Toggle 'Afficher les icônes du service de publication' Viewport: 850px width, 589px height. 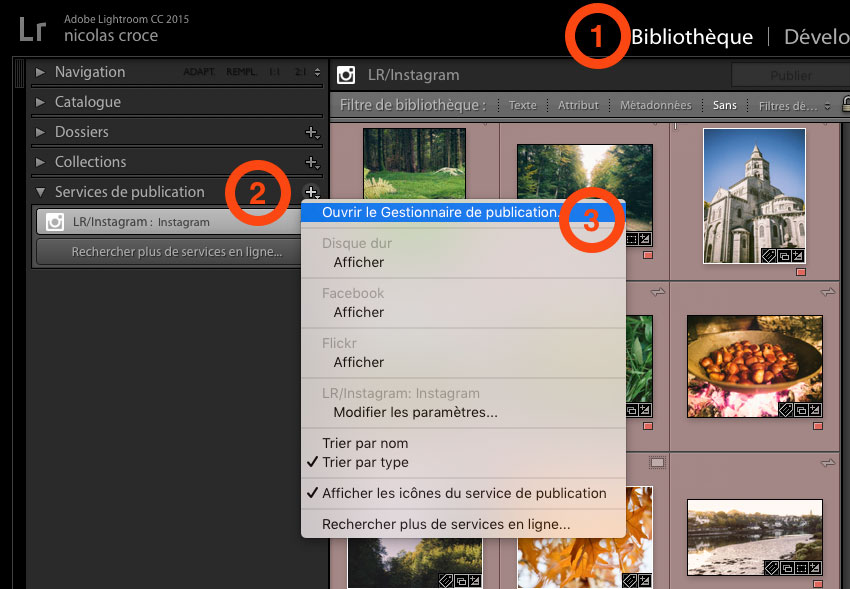(x=464, y=493)
